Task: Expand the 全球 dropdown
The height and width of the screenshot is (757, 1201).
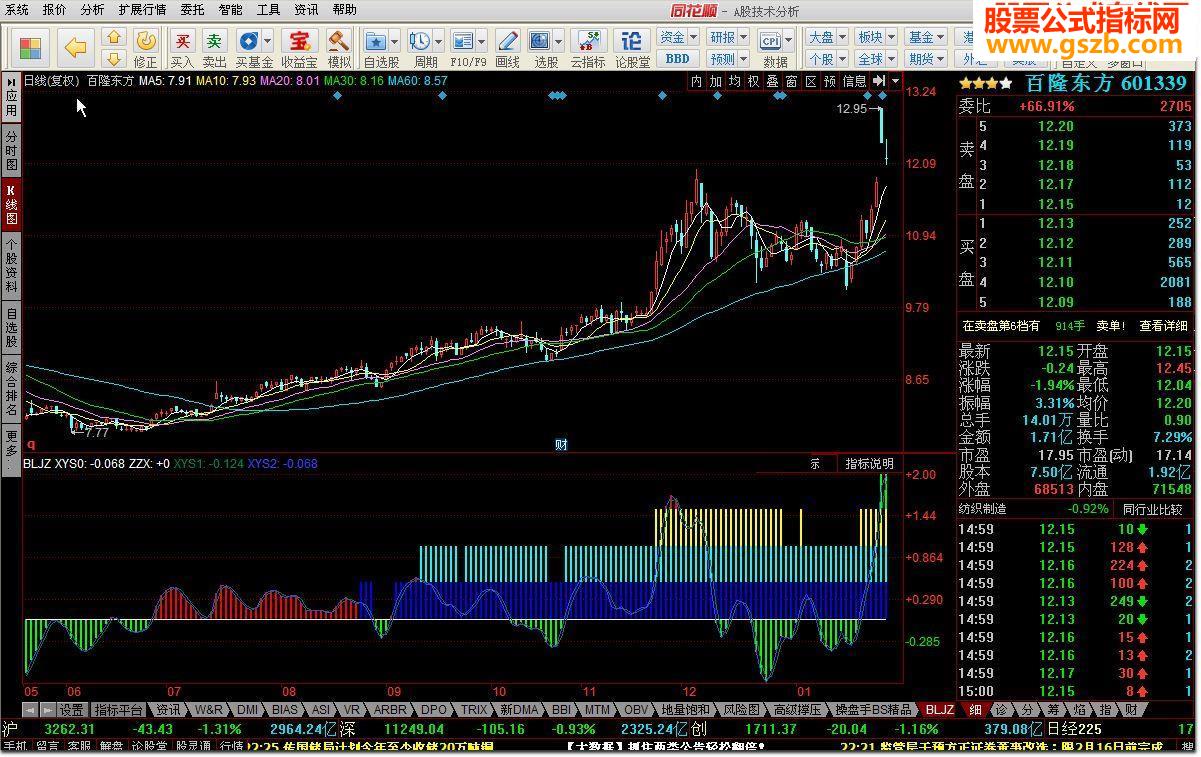Action: pos(891,59)
